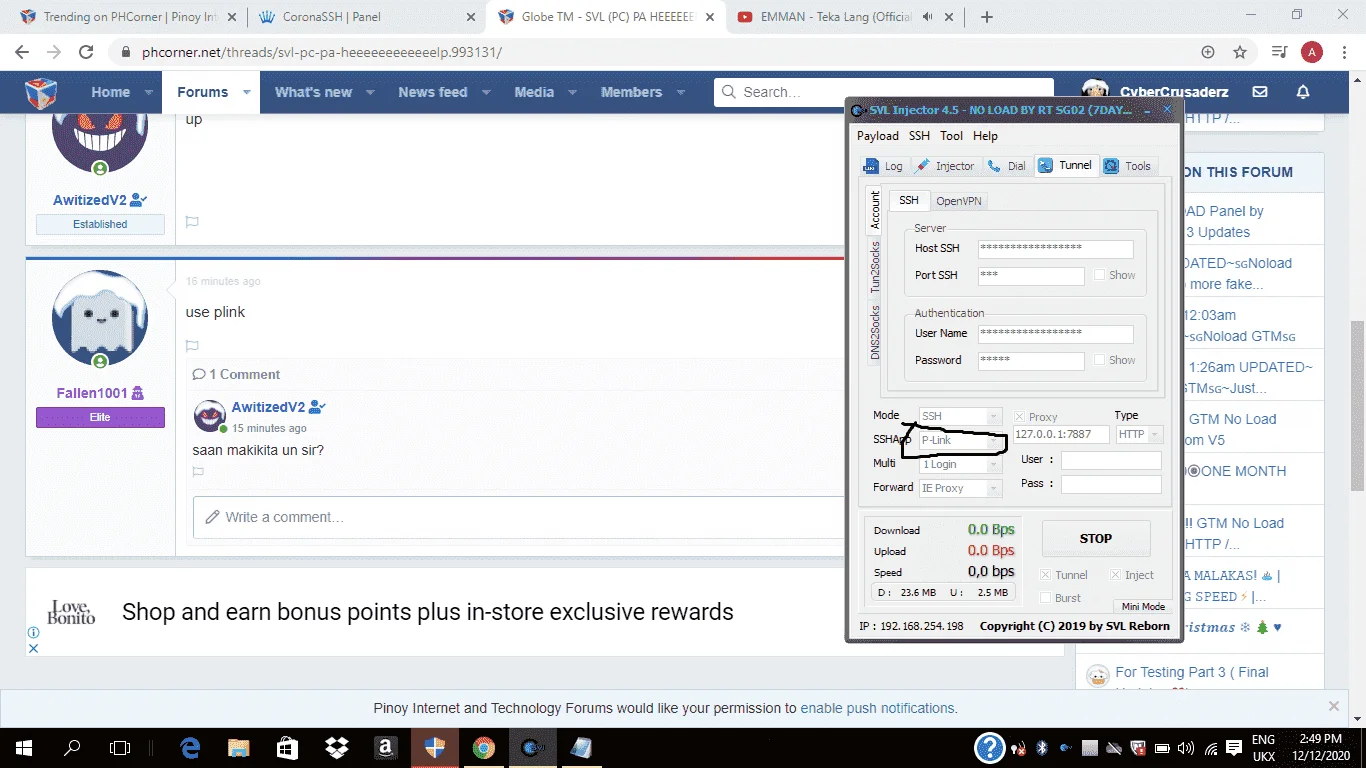Expand the Multi login dropdown
This screenshot has width=1366, height=768.
[994, 464]
